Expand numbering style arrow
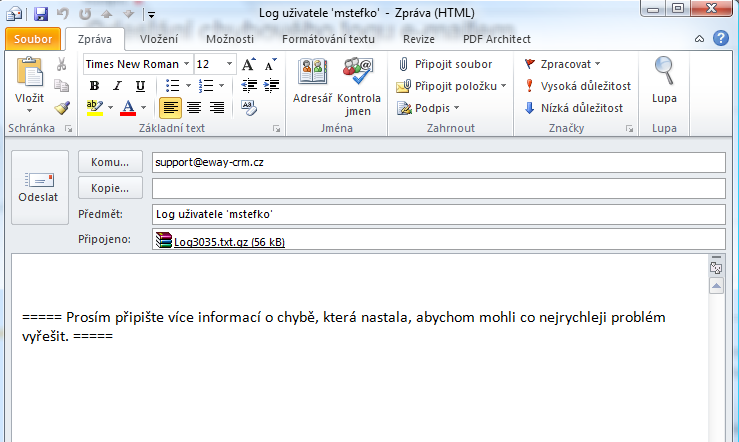Screen dimensions: 739x442 pyautogui.click(x=222, y=86)
